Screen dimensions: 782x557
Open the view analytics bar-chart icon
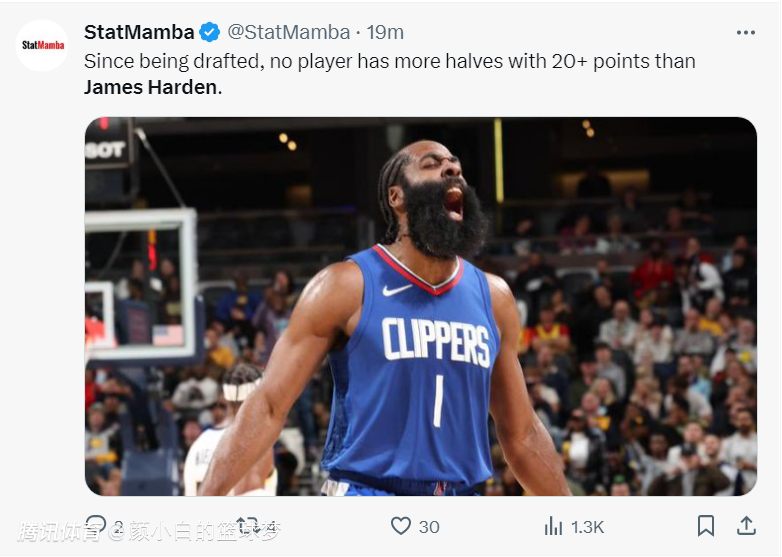(553, 526)
